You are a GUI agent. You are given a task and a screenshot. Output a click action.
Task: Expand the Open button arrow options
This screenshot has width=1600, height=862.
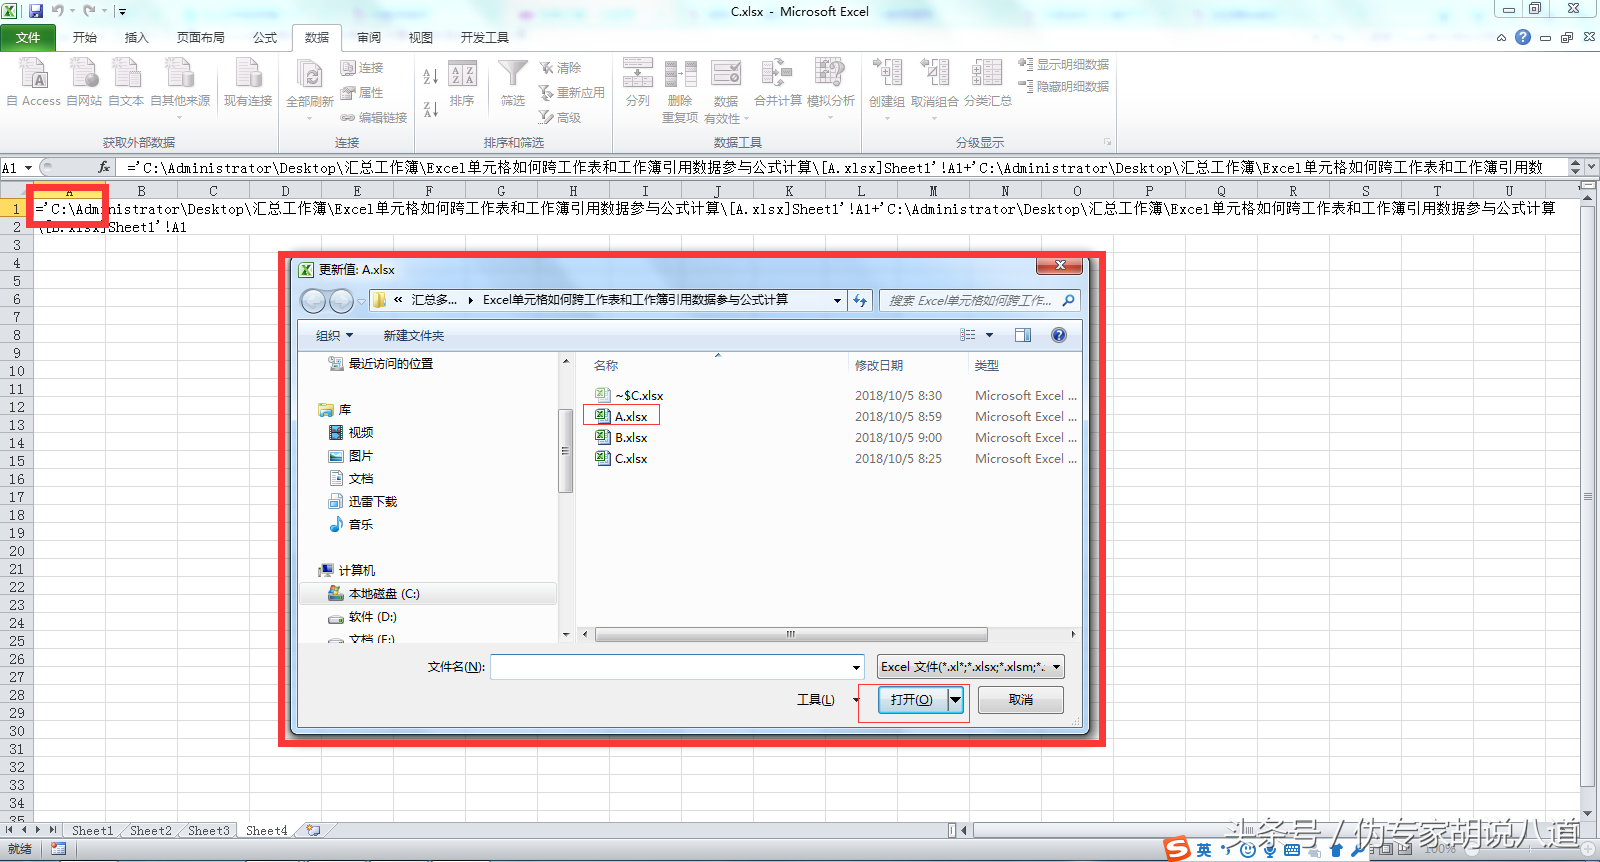(956, 700)
